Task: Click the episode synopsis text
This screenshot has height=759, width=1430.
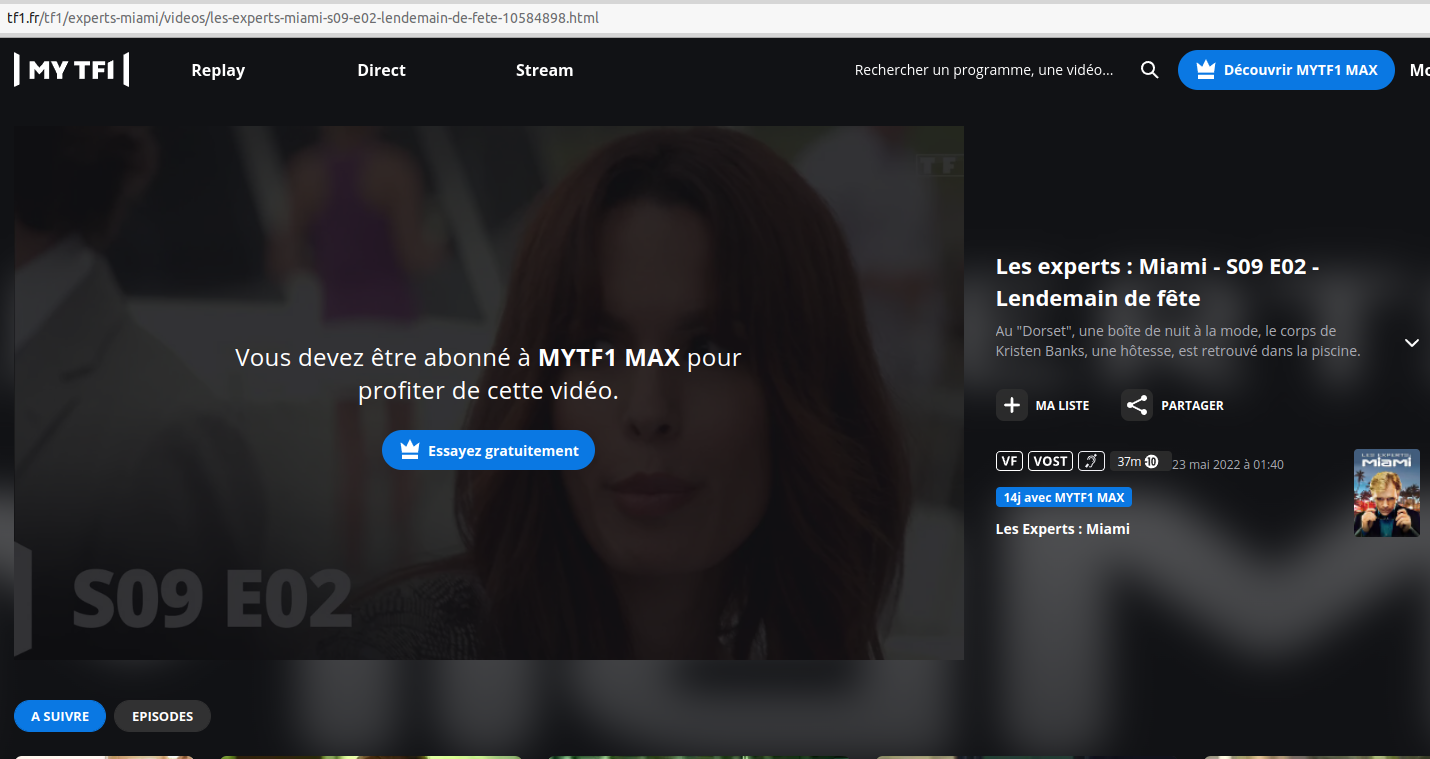Action: [x=1178, y=341]
